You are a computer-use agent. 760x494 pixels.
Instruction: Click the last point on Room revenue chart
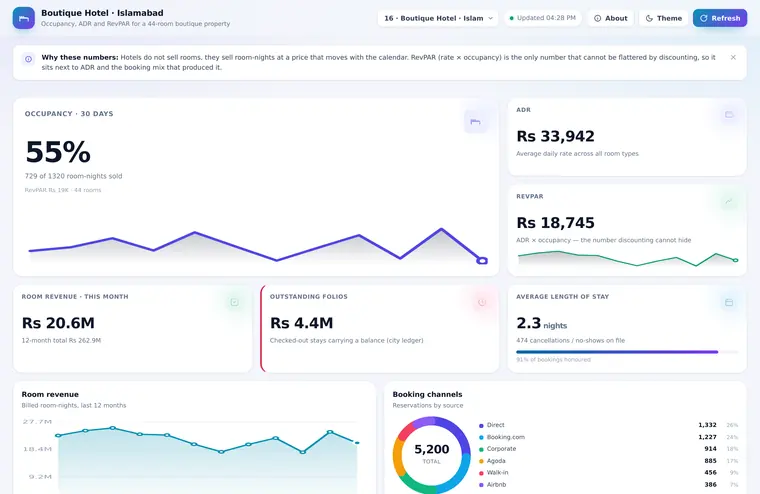357,443
